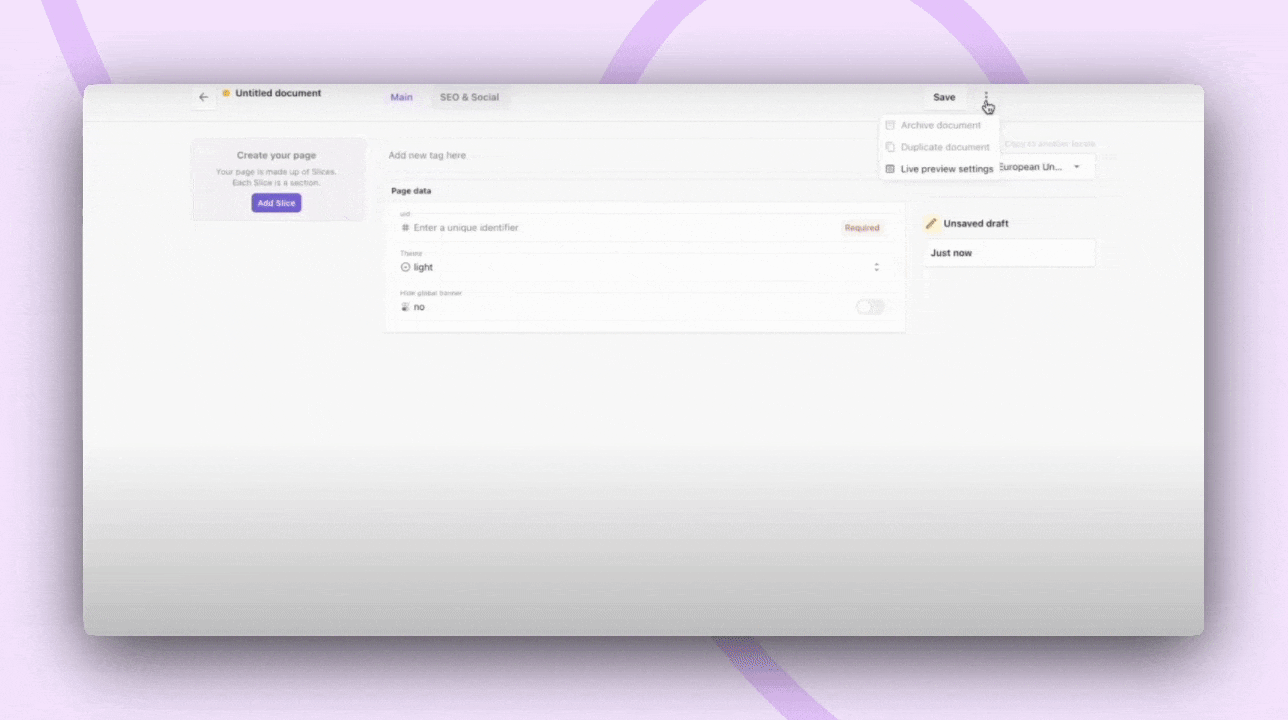Select Archive document from the menu
Viewport: 1288px width, 720px height.
pyautogui.click(x=940, y=125)
